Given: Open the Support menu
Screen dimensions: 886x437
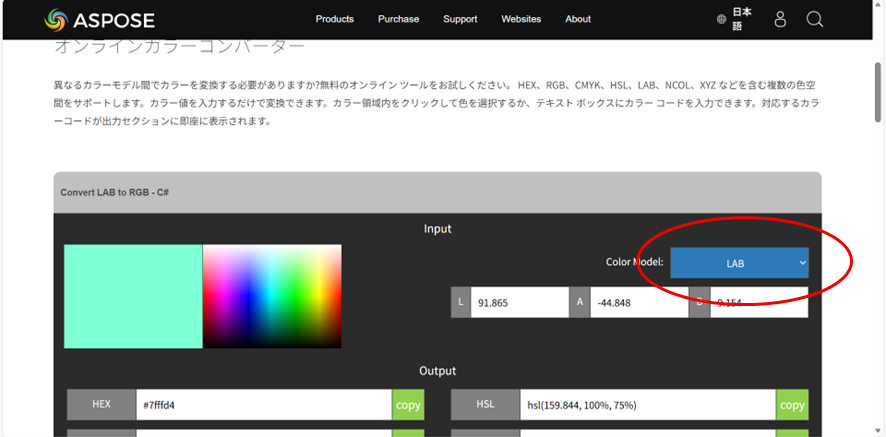Looking at the screenshot, I should tap(460, 19).
